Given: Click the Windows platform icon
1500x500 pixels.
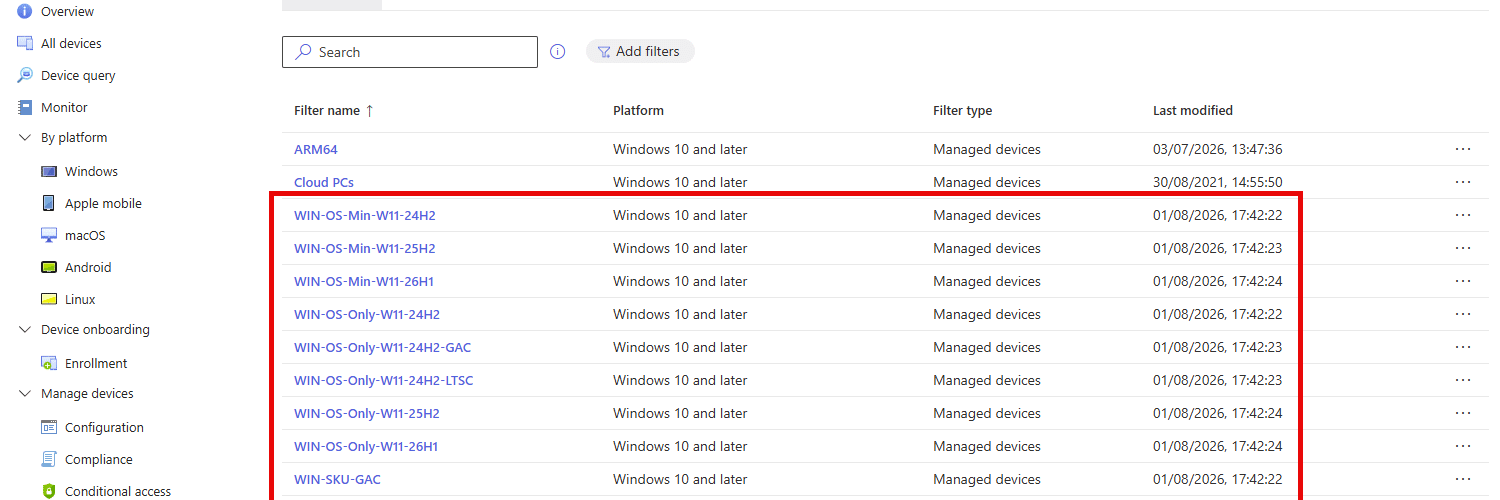Looking at the screenshot, I should pos(49,171).
